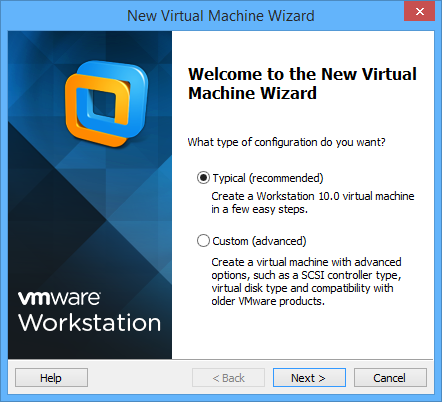Click the Workstation text in banner
The image size is (442, 402).
pyautogui.click(x=90, y=323)
